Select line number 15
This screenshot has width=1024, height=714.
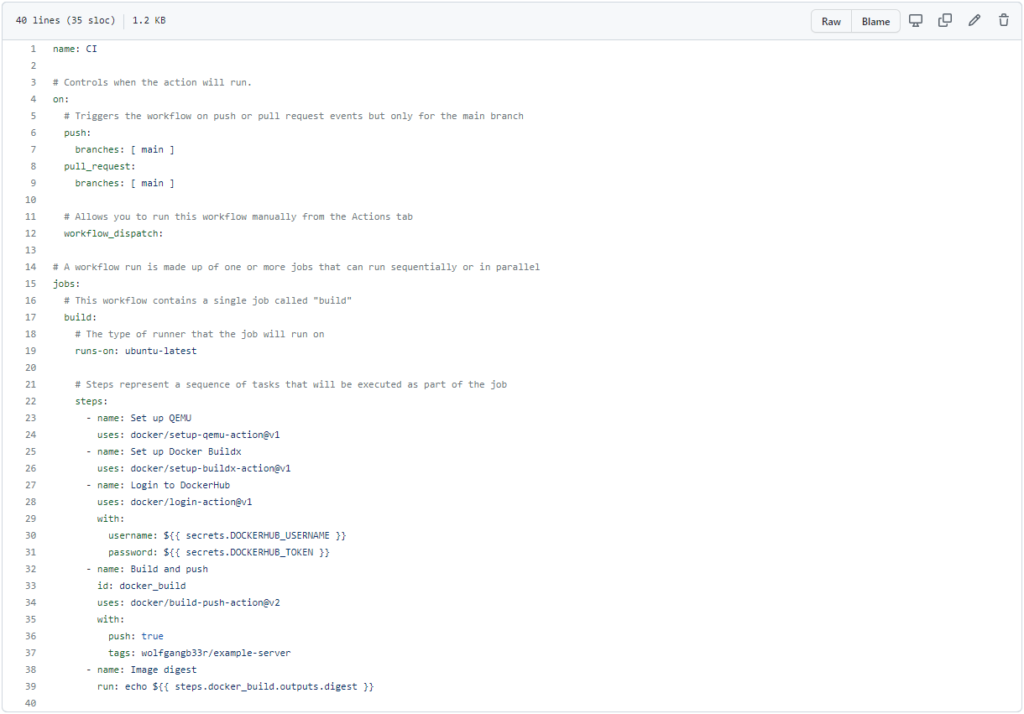pos(31,284)
